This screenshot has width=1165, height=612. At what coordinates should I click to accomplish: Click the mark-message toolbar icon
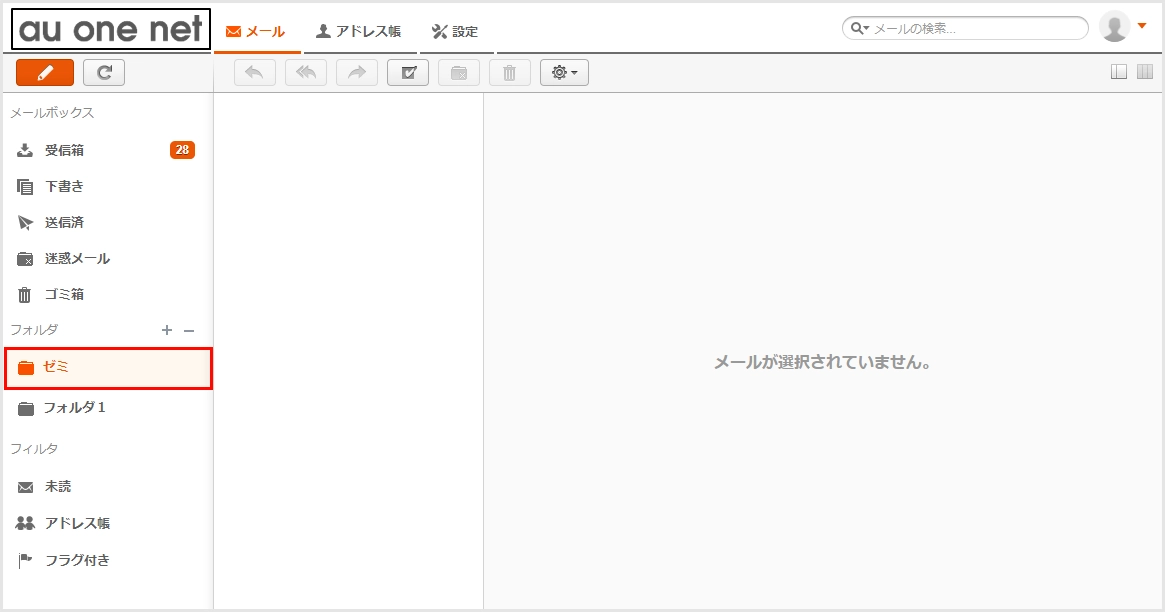point(407,71)
